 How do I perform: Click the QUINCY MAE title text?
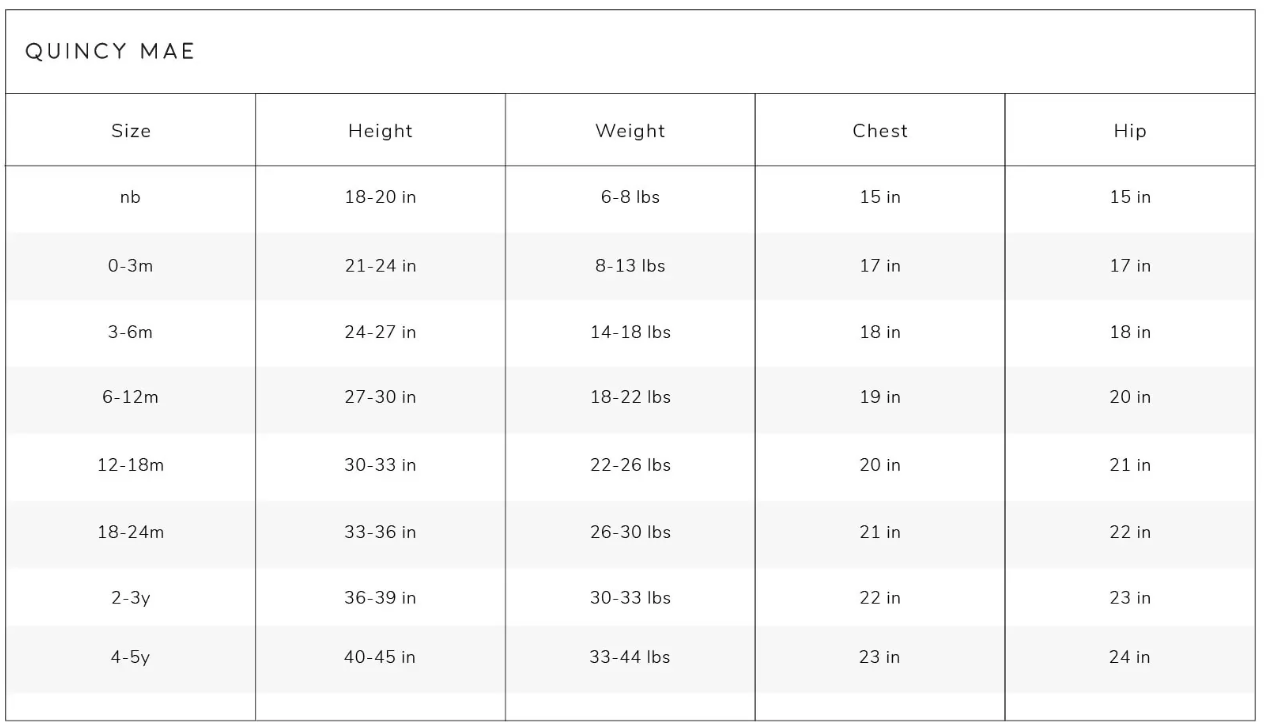110,52
